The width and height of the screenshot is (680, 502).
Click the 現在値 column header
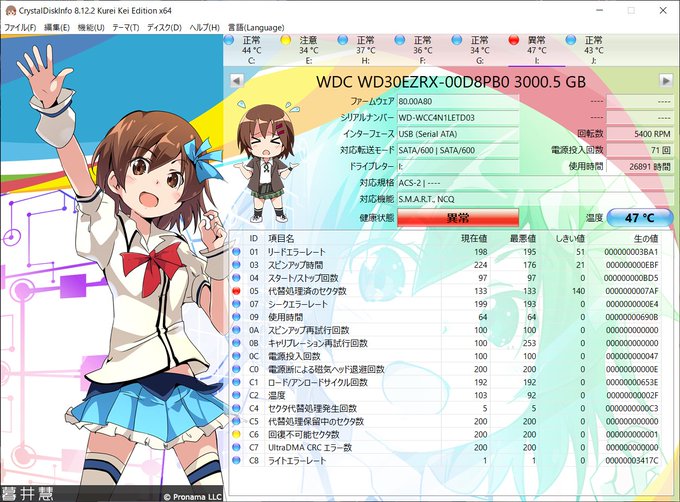tap(474, 238)
